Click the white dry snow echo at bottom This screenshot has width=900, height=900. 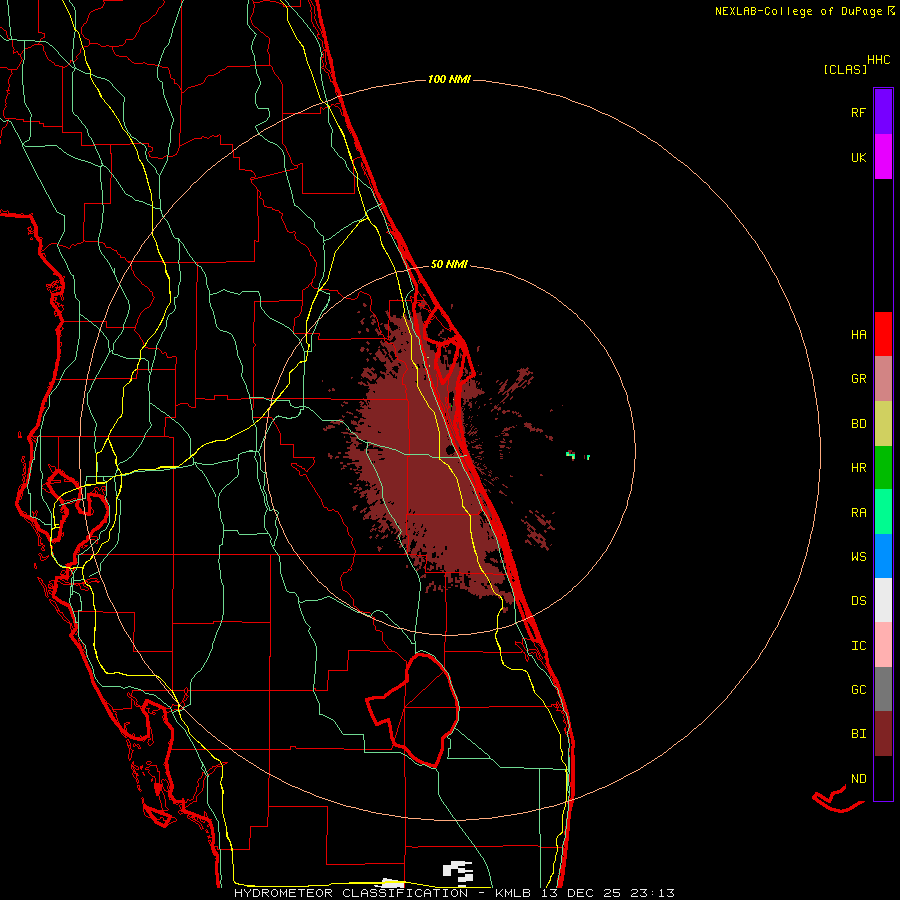pos(458,871)
